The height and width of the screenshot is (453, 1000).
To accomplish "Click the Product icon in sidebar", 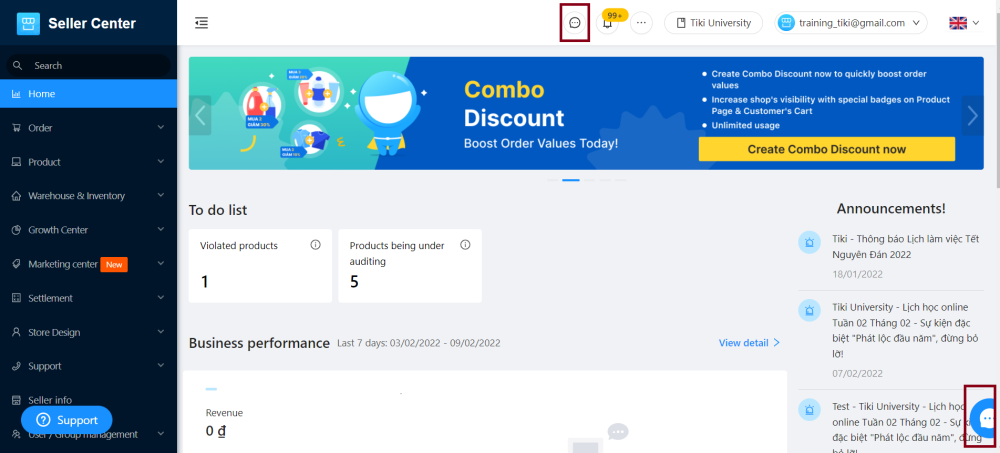I will click(x=17, y=162).
